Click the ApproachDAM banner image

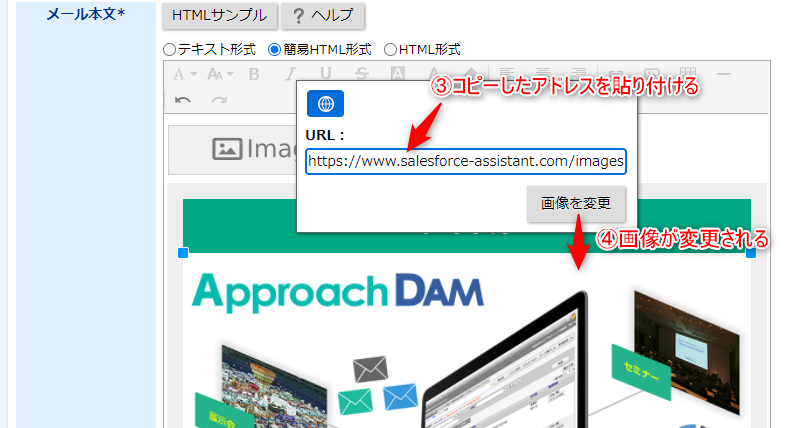click(467, 340)
